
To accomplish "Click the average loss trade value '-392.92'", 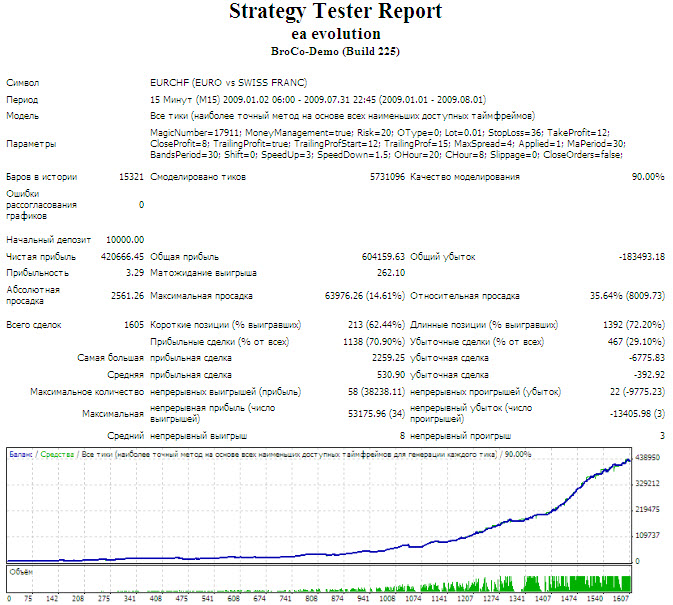I will [649, 375].
